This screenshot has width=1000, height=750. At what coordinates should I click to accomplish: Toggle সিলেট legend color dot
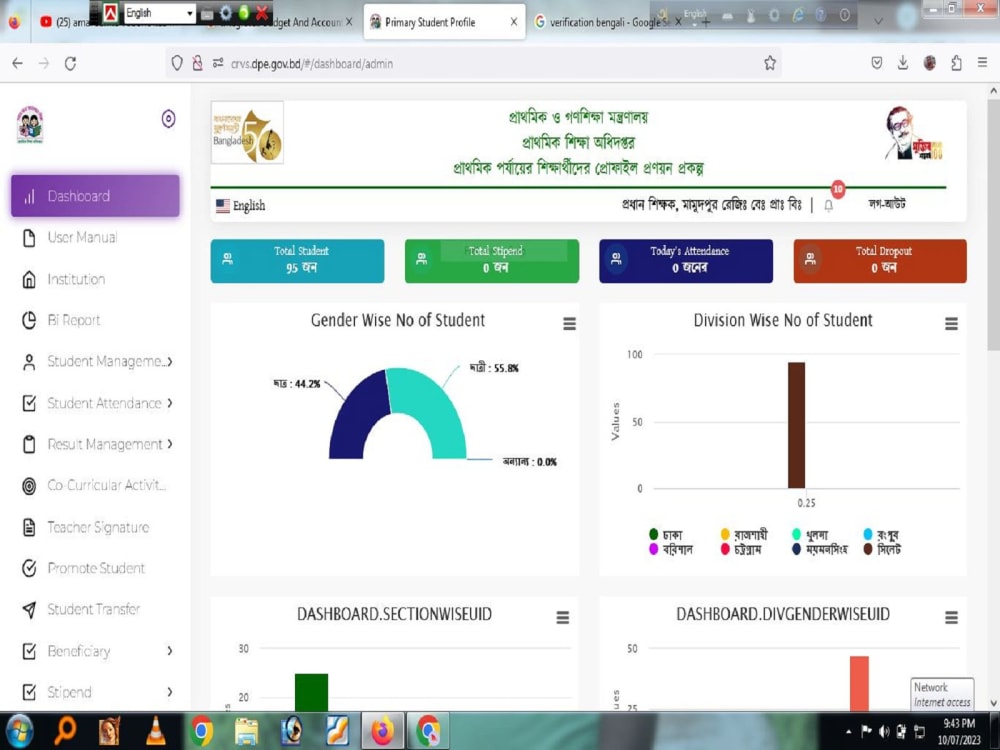868,548
